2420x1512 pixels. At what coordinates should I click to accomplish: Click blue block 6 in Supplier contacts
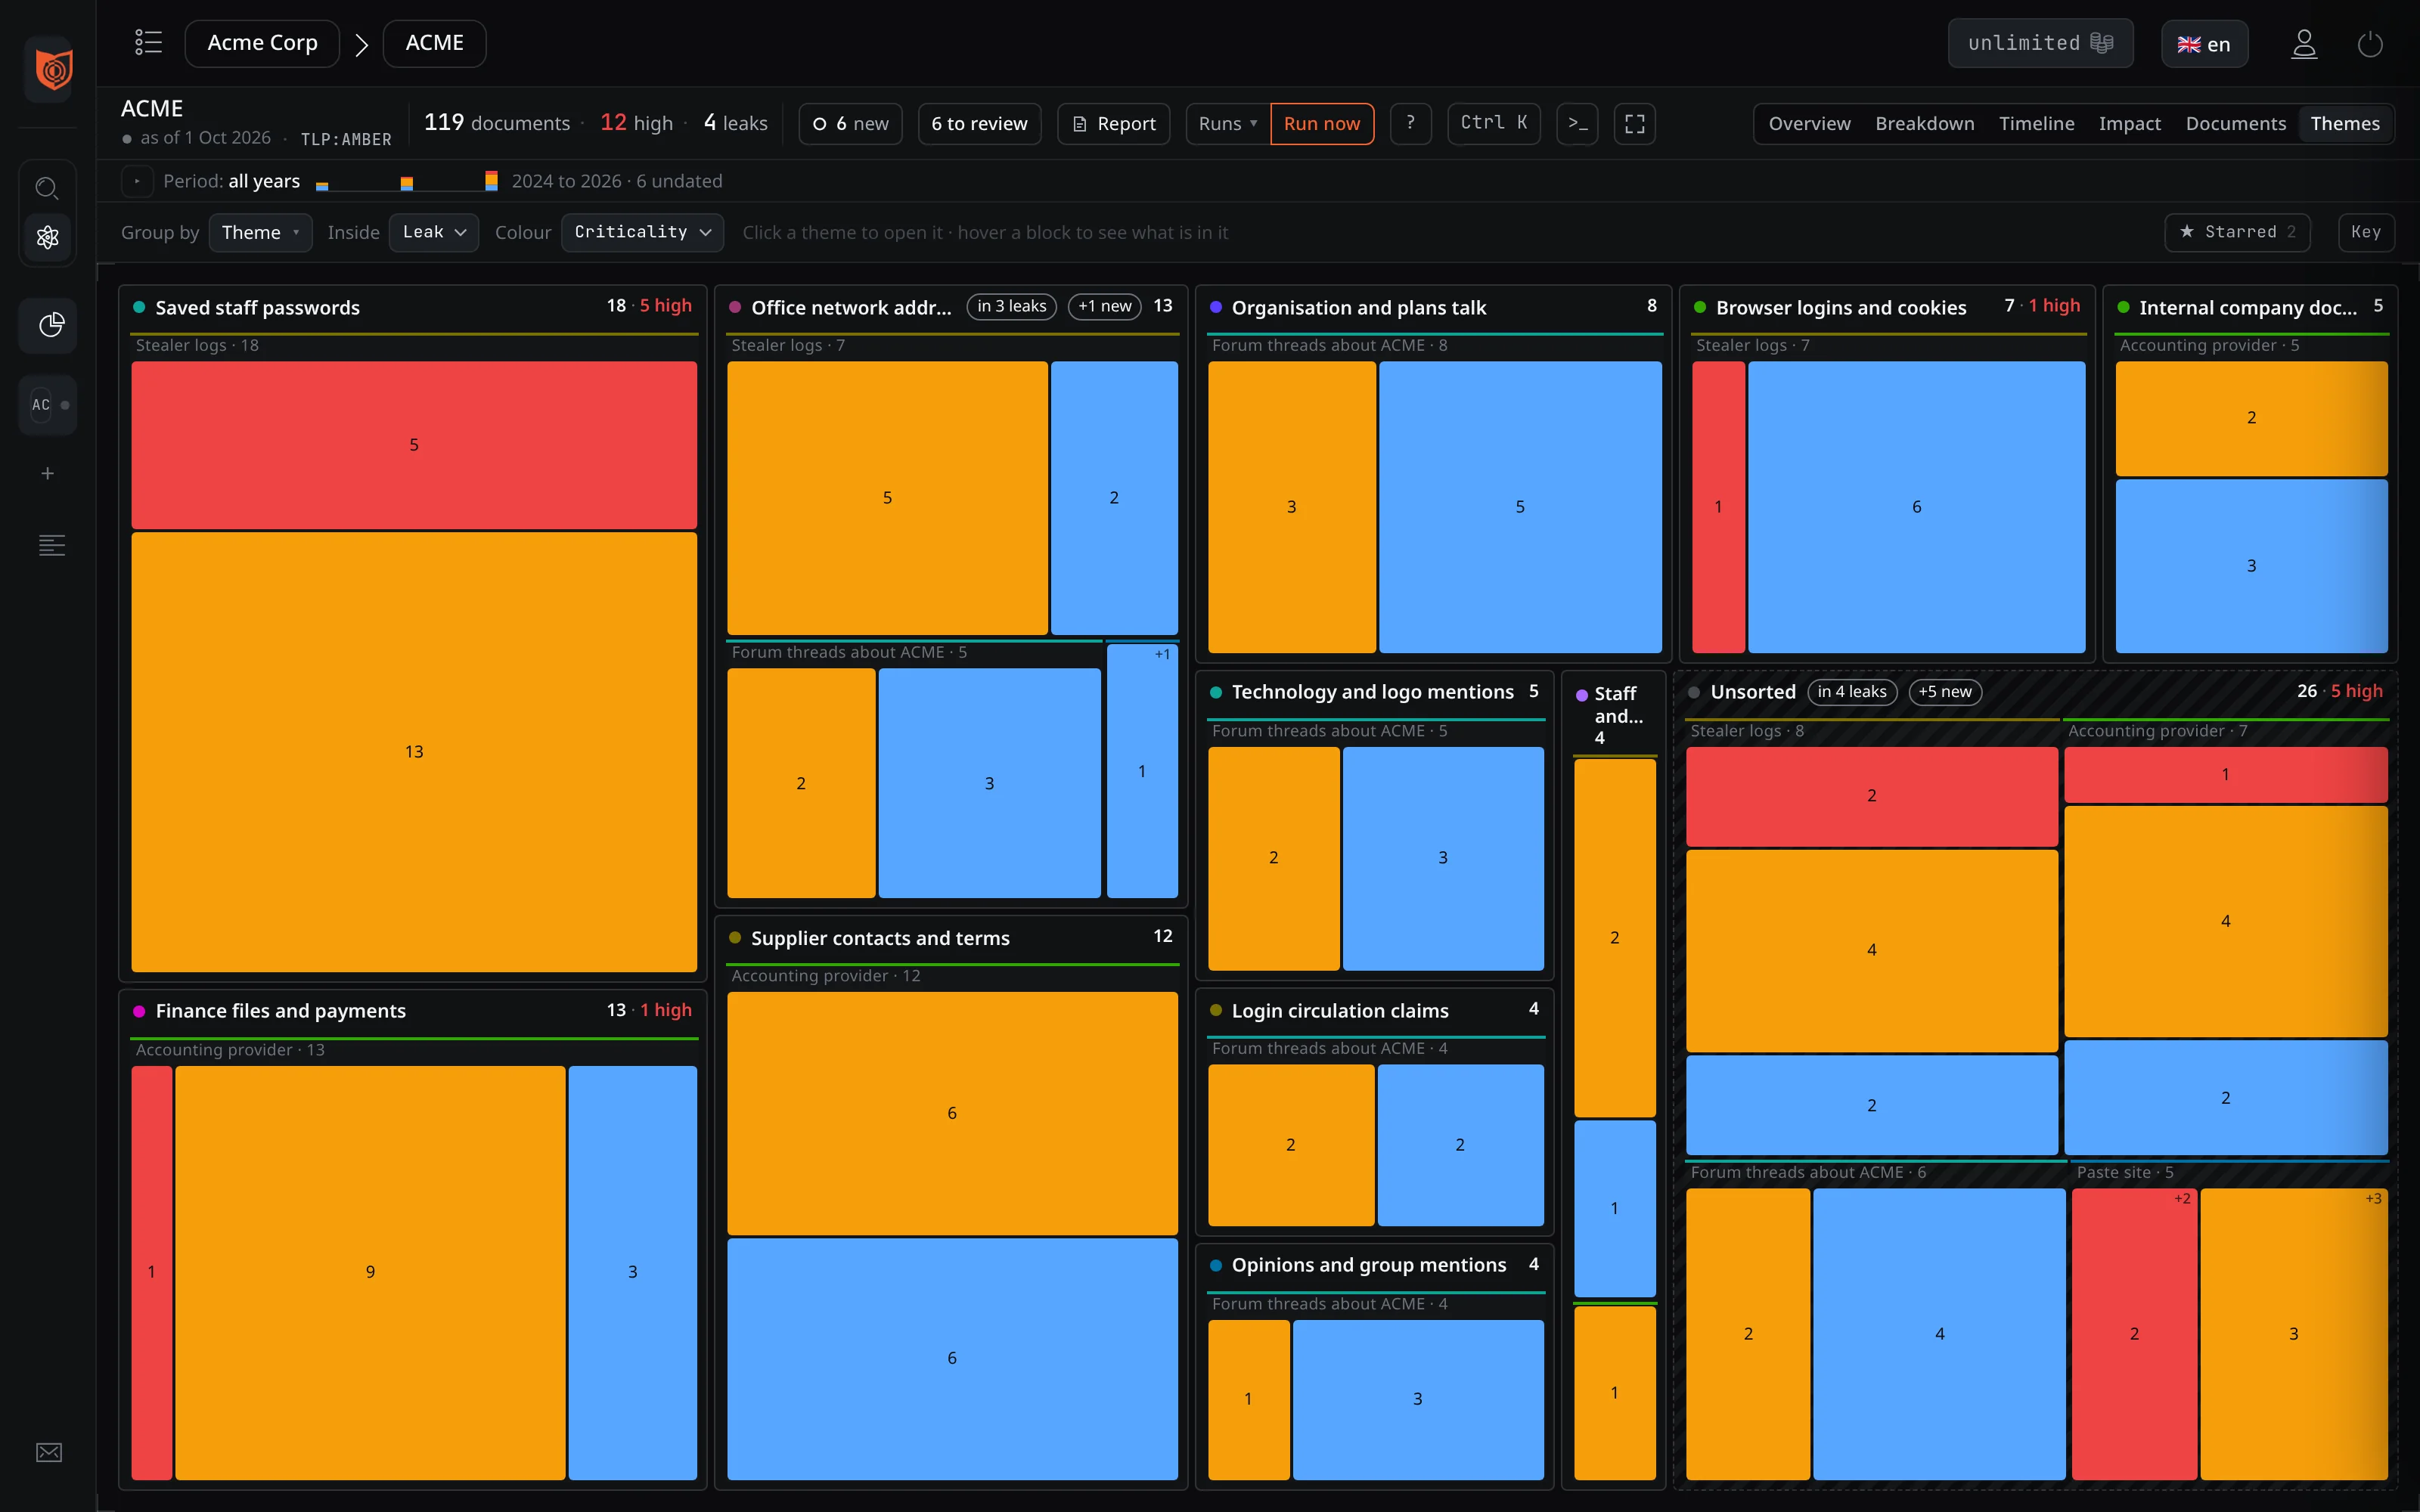(x=952, y=1358)
